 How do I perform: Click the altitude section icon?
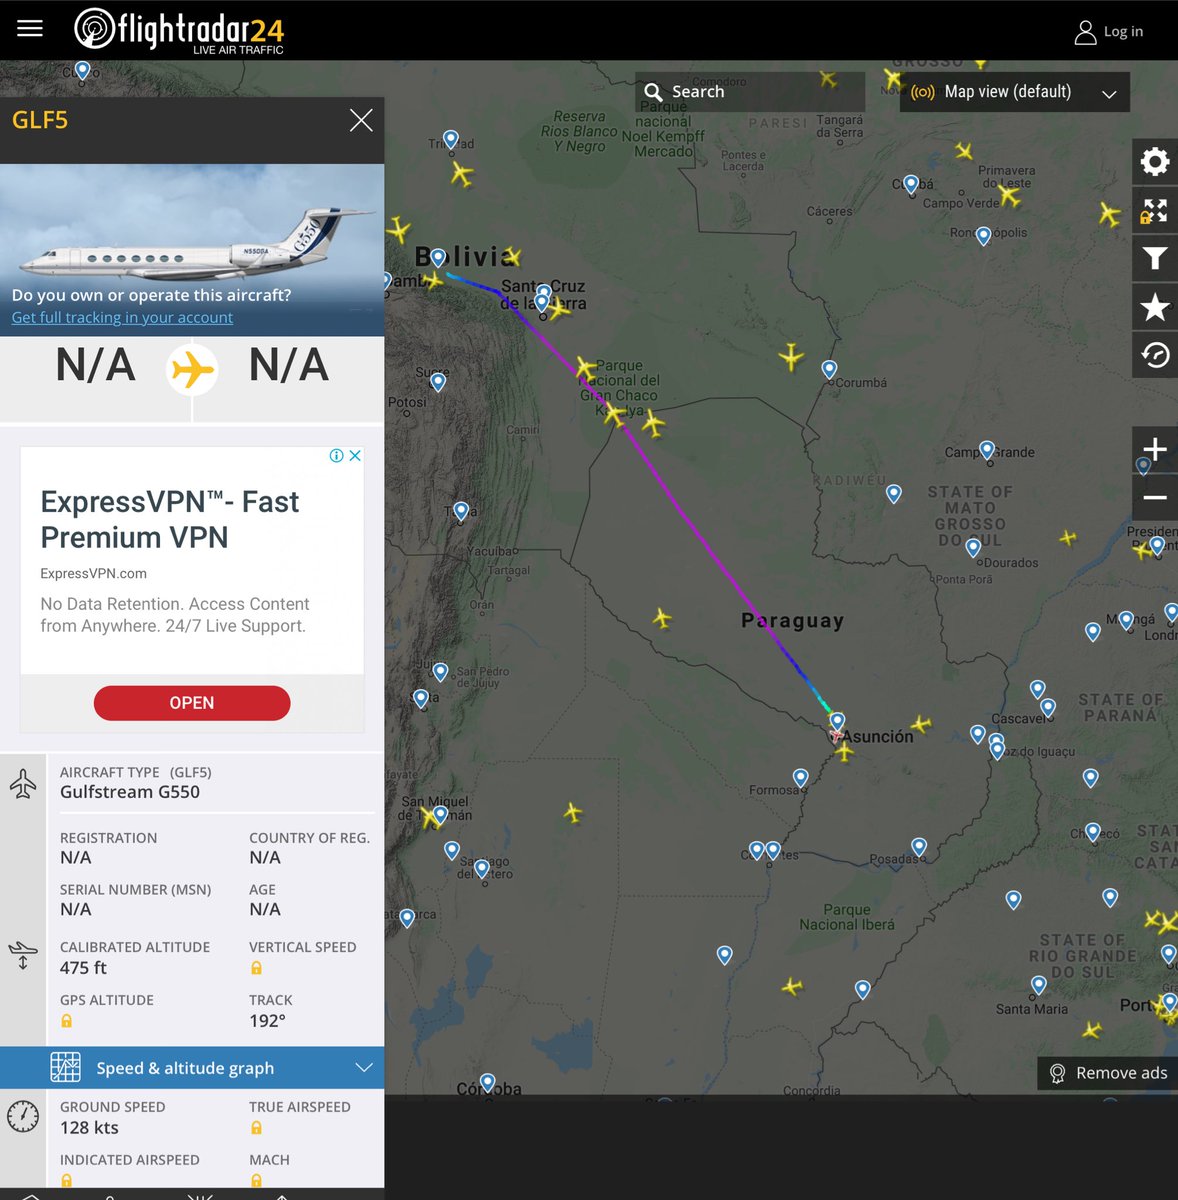click(23, 956)
